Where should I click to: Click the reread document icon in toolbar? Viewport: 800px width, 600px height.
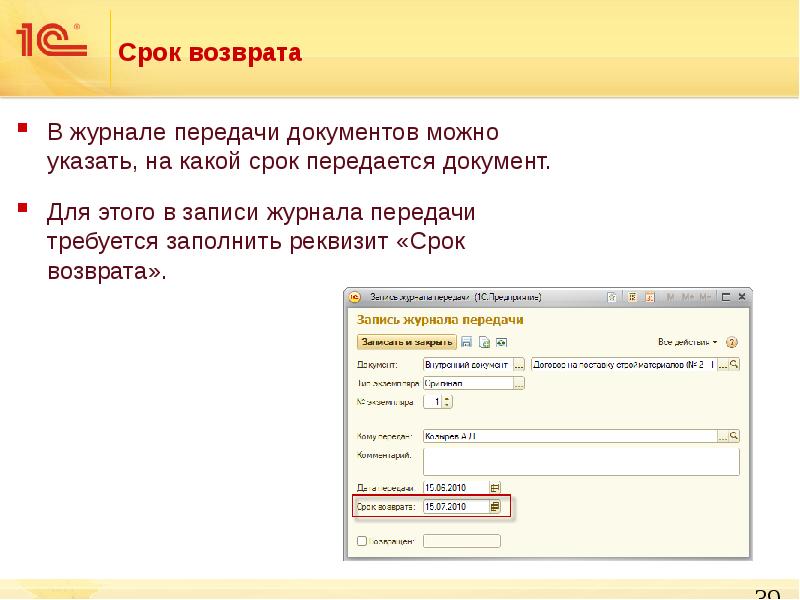[x=483, y=341]
